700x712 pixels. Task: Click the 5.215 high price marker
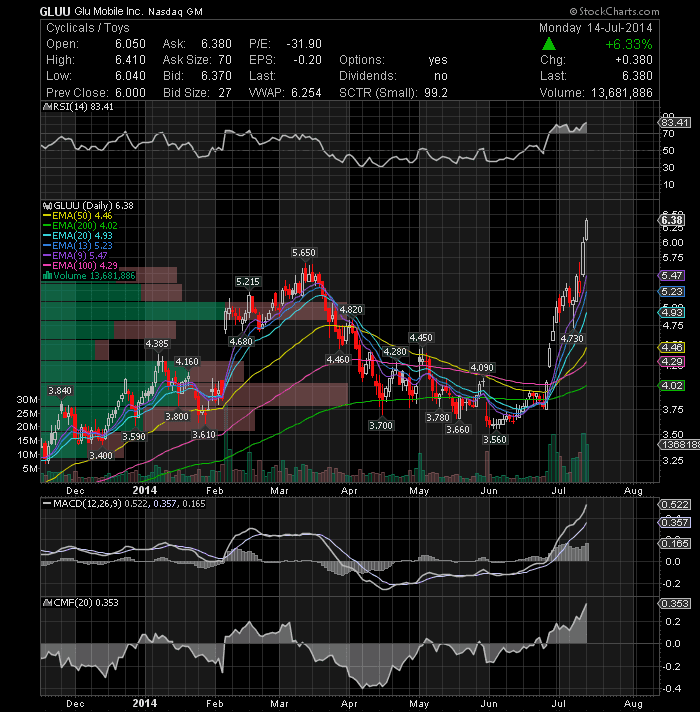coord(248,282)
